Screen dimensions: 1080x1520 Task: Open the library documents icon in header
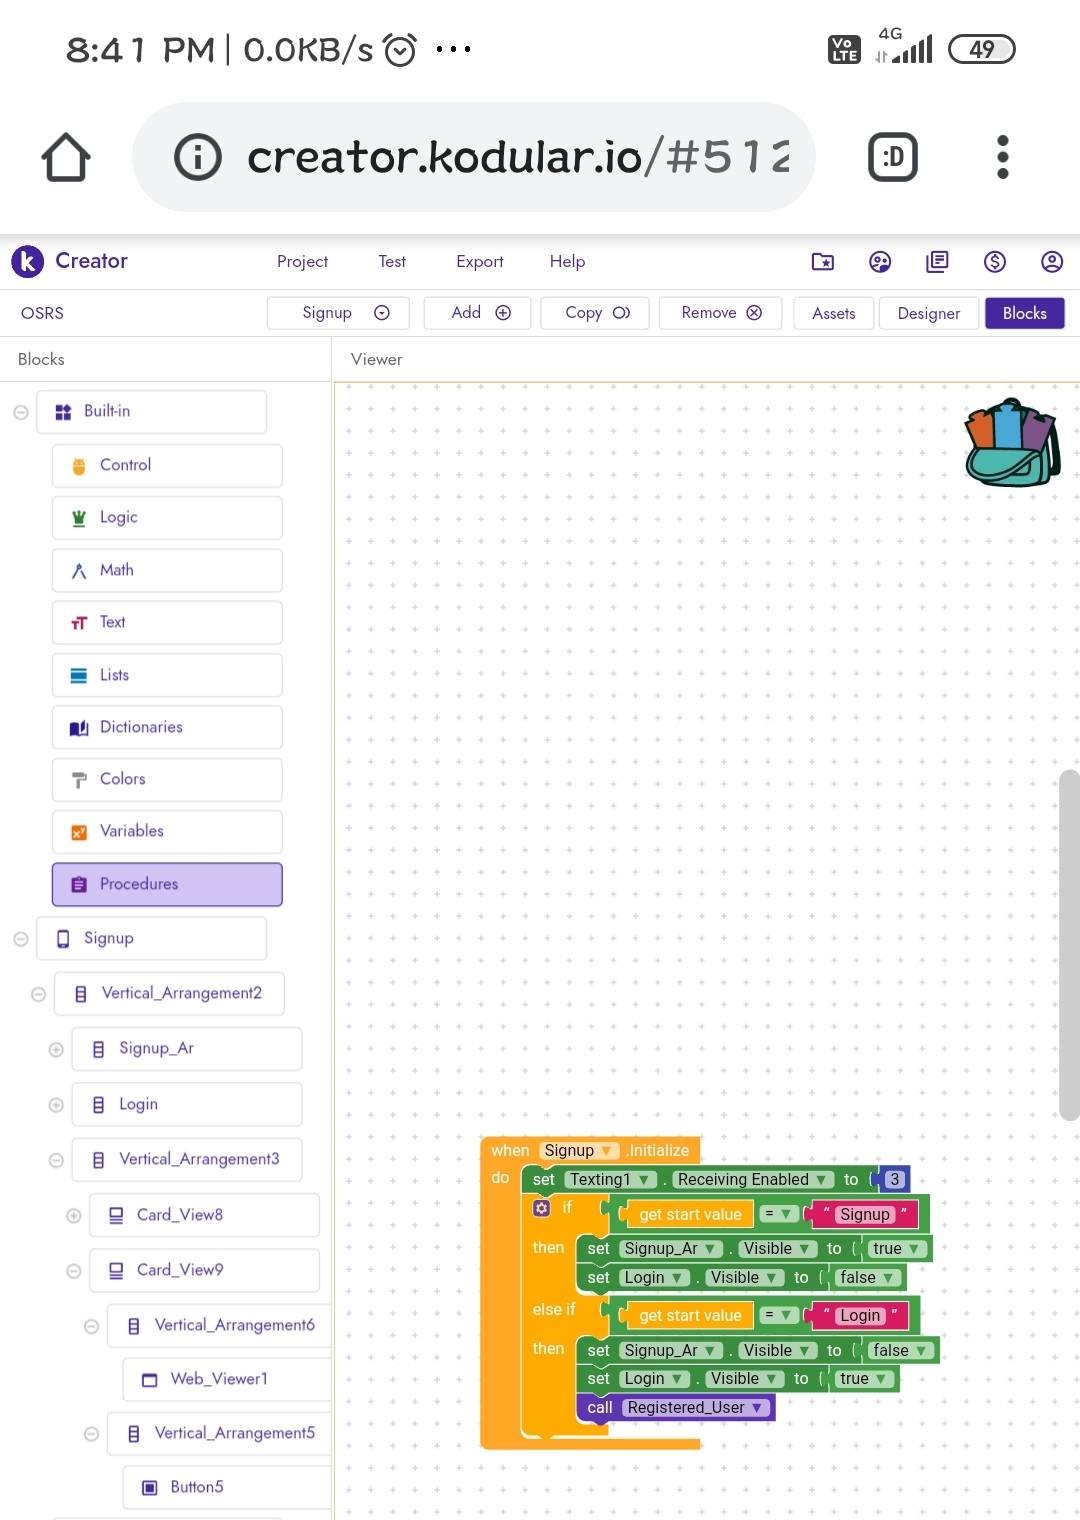click(937, 261)
